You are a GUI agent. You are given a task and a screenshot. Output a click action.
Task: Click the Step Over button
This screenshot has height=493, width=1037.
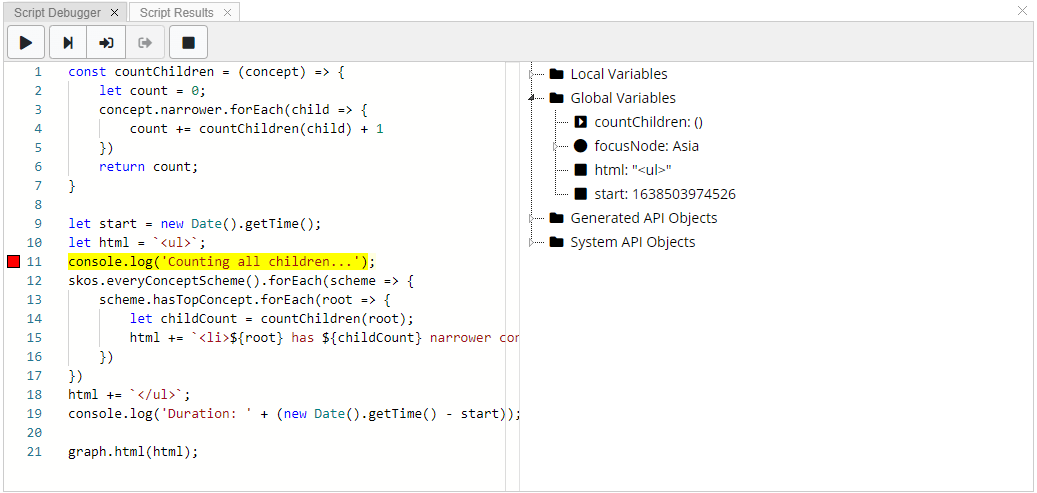coord(68,43)
